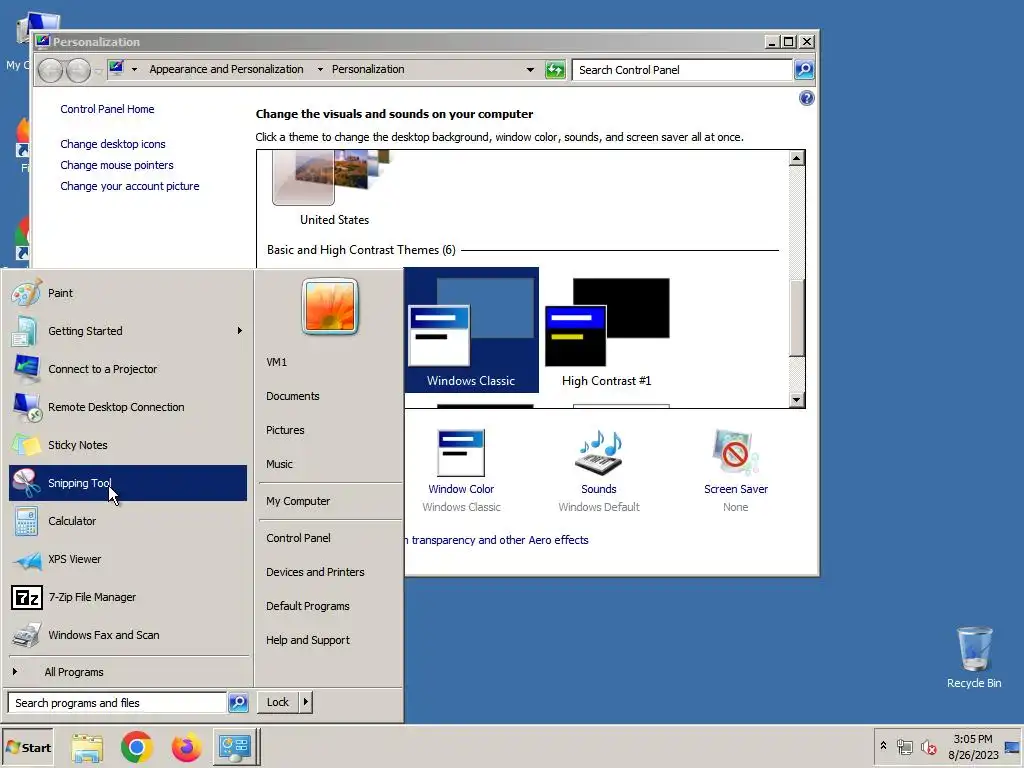Click the Getting Started icon
The image size is (1024, 768).
25,331
